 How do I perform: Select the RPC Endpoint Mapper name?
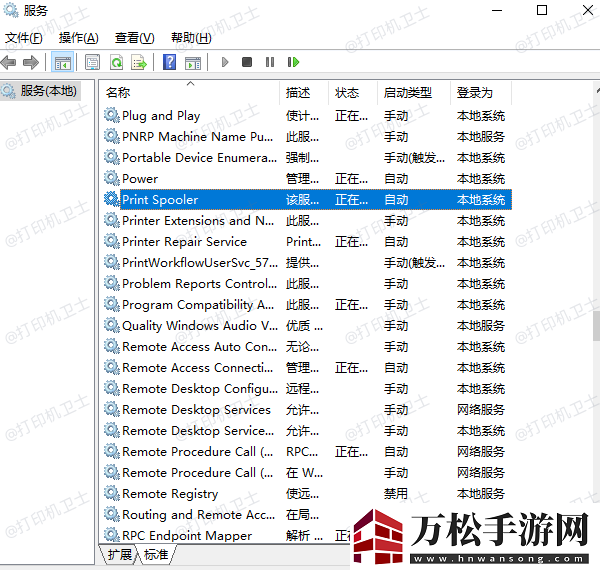click(x=187, y=536)
